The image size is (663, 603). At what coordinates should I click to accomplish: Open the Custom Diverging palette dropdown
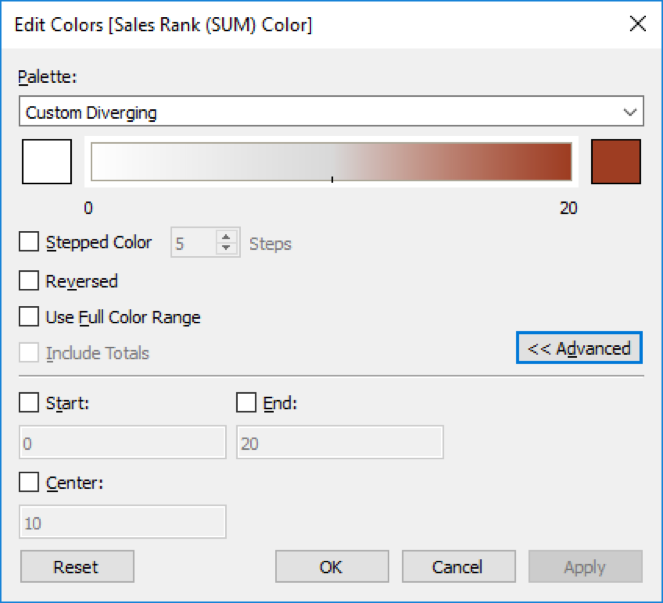pos(330,112)
